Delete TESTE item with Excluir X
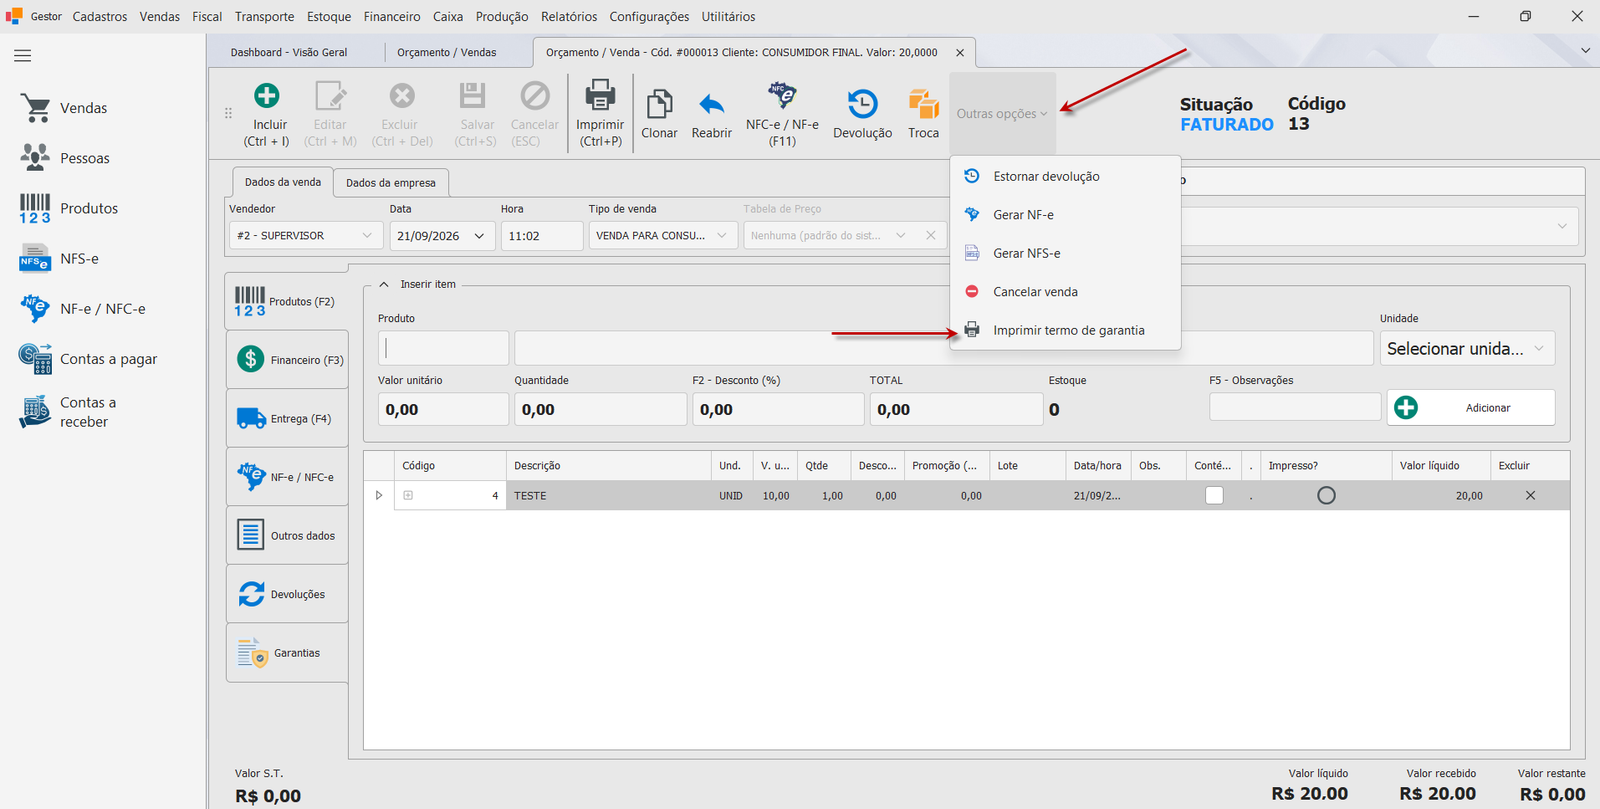This screenshot has height=809, width=1600. (x=1530, y=495)
